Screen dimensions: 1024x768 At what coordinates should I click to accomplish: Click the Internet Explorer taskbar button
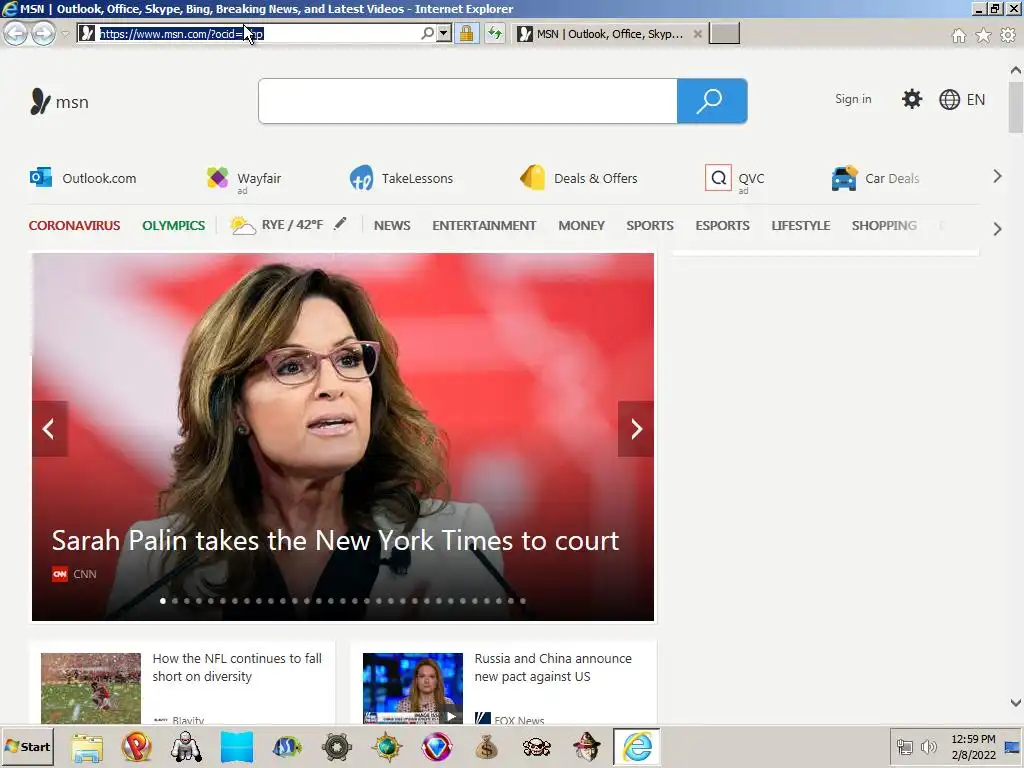(x=636, y=747)
